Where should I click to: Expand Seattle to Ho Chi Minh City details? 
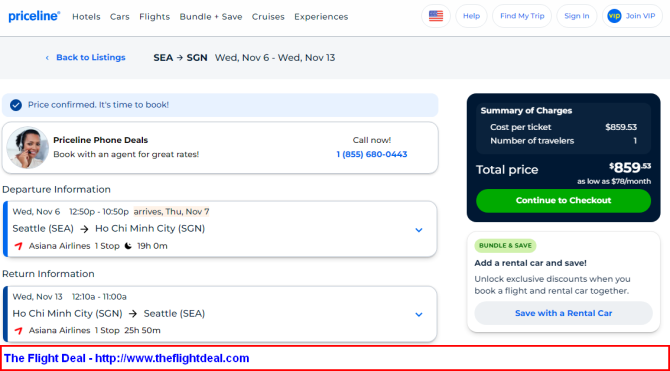pos(419,230)
